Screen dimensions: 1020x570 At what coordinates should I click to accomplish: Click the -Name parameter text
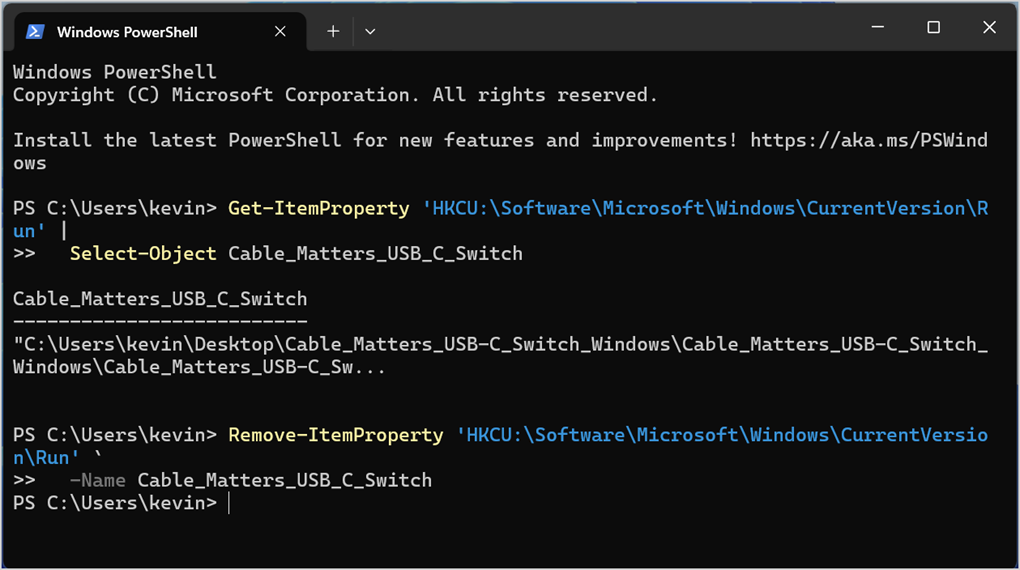tap(98, 480)
